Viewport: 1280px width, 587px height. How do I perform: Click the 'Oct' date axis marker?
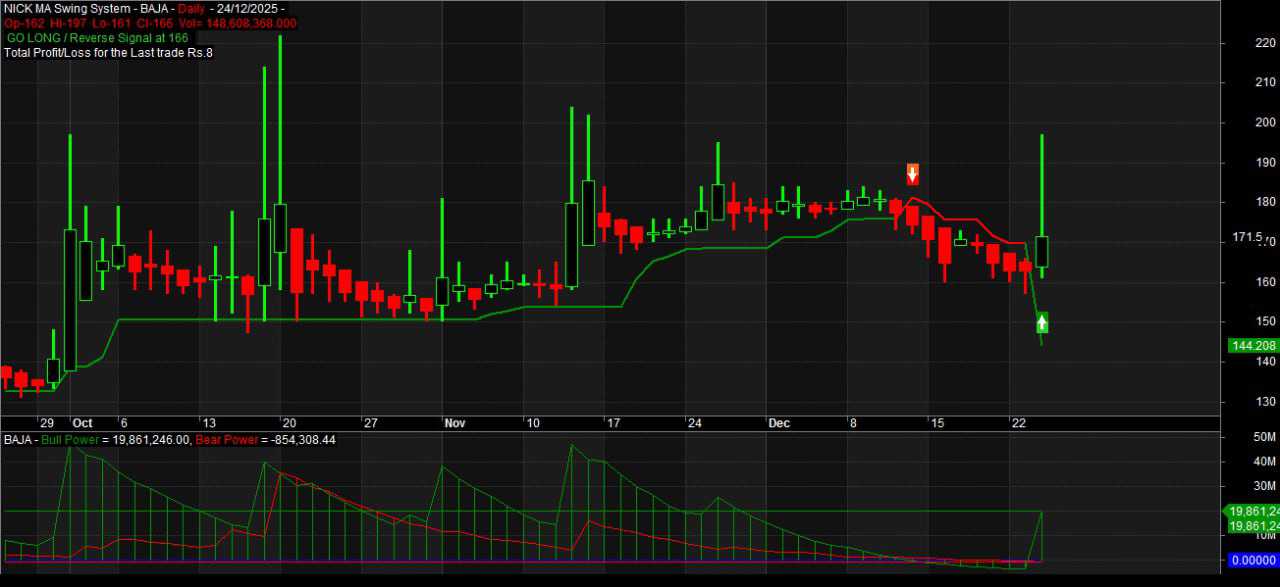point(82,423)
